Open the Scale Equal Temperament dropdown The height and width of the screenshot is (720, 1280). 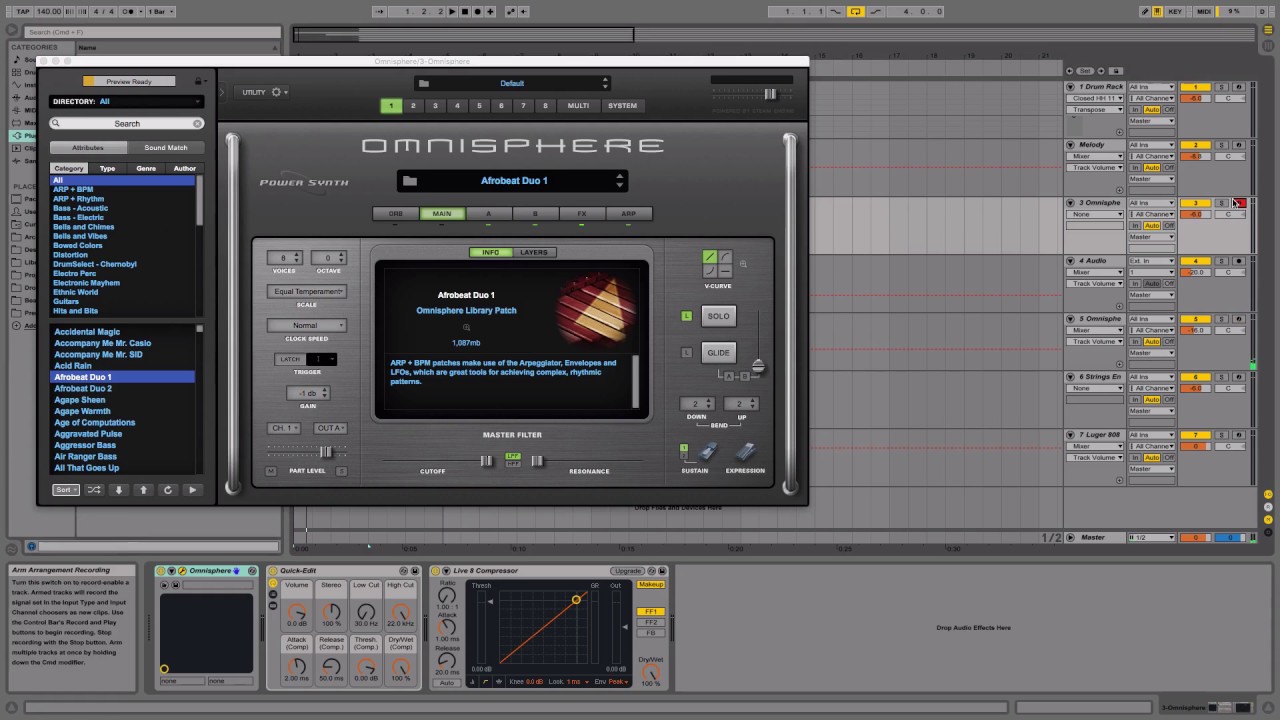pos(306,291)
